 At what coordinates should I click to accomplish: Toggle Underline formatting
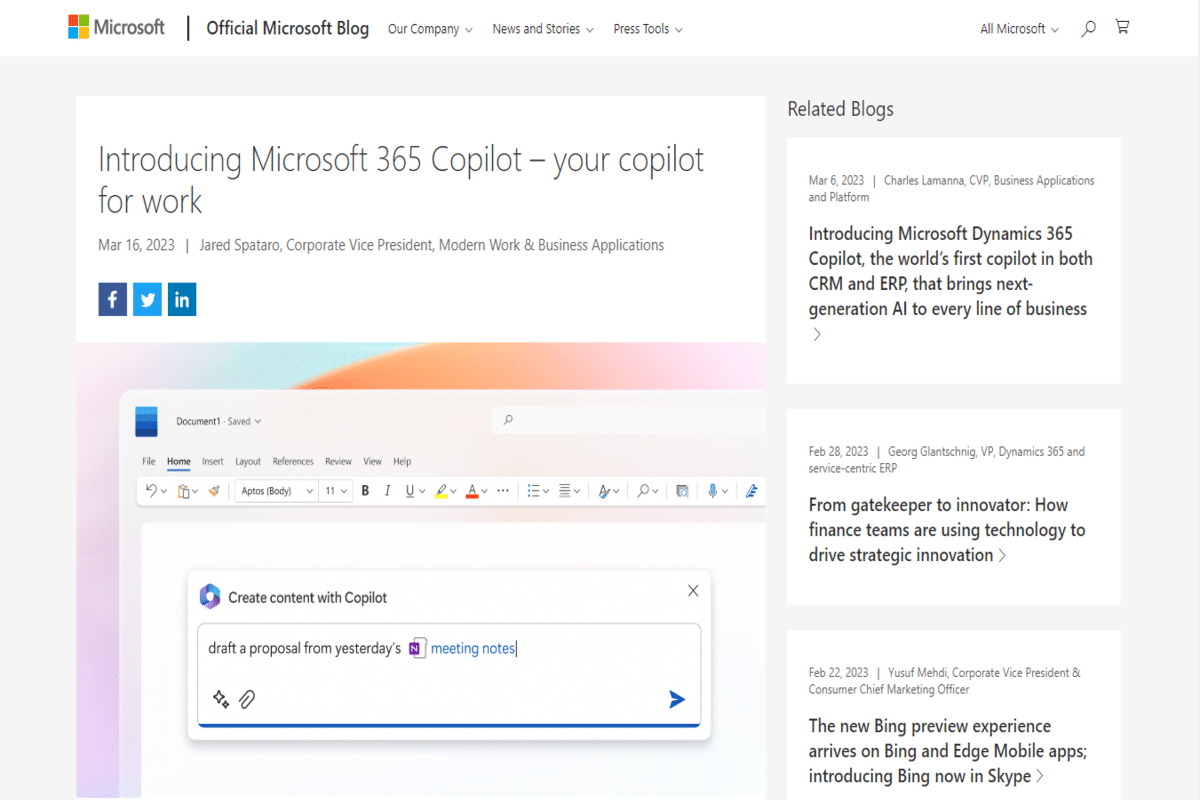pyautogui.click(x=411, y=490)
